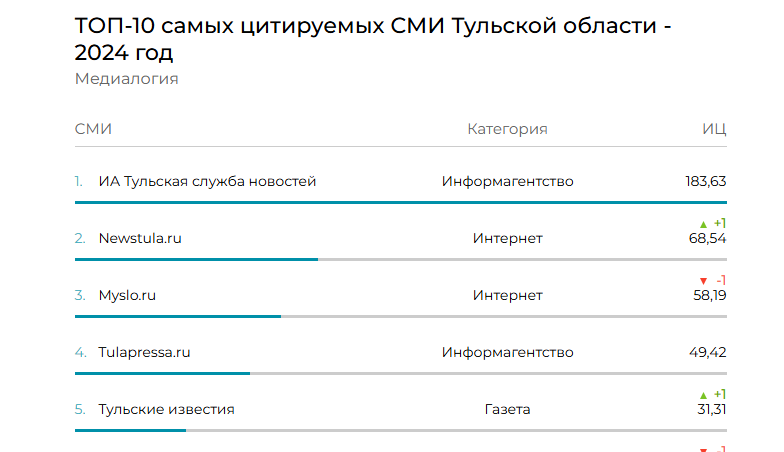Click Интернет category next to Myslo.ru
784x452 pixels.
tap(507, 295)
